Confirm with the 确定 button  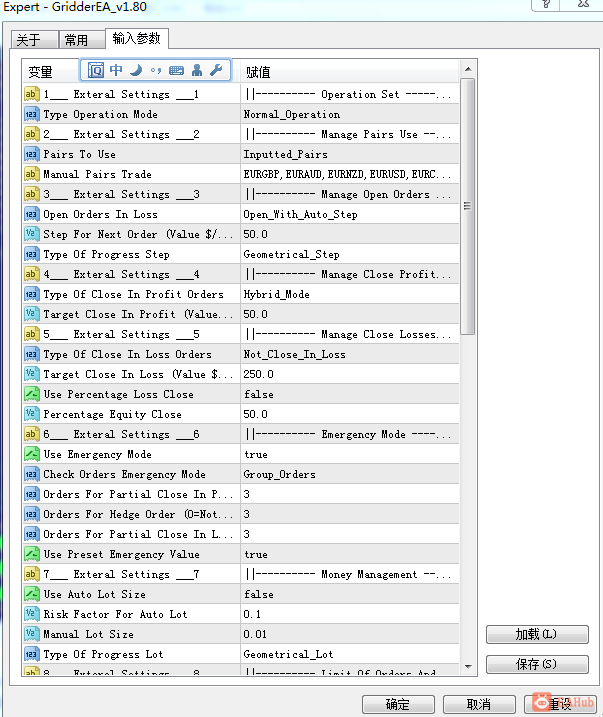tap(398, 704)
